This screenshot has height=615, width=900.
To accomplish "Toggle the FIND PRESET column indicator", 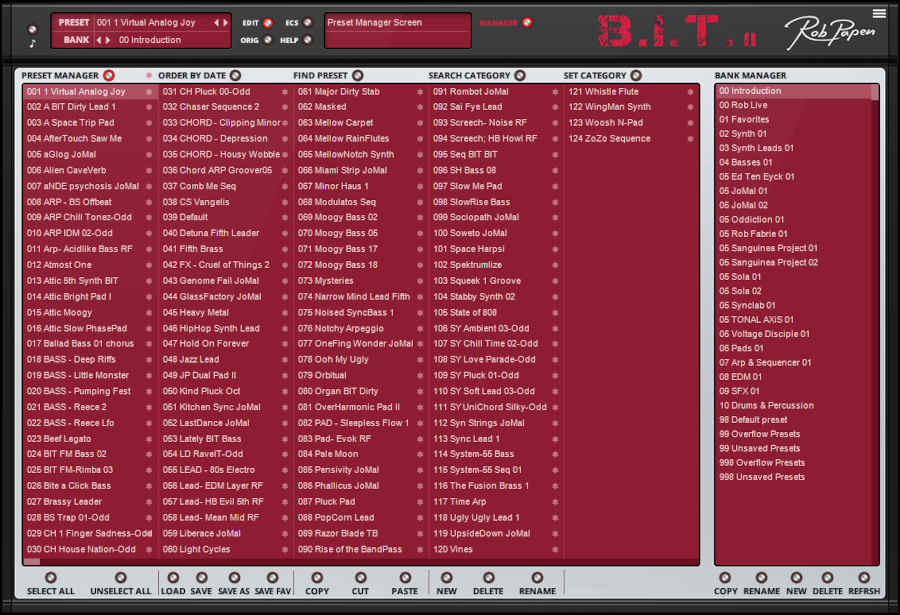I will (356, 74).
